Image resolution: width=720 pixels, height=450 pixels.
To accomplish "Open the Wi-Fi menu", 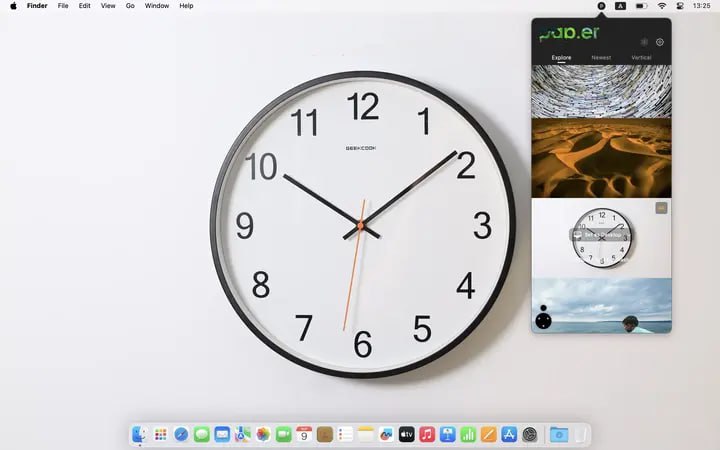I will 662,6.
